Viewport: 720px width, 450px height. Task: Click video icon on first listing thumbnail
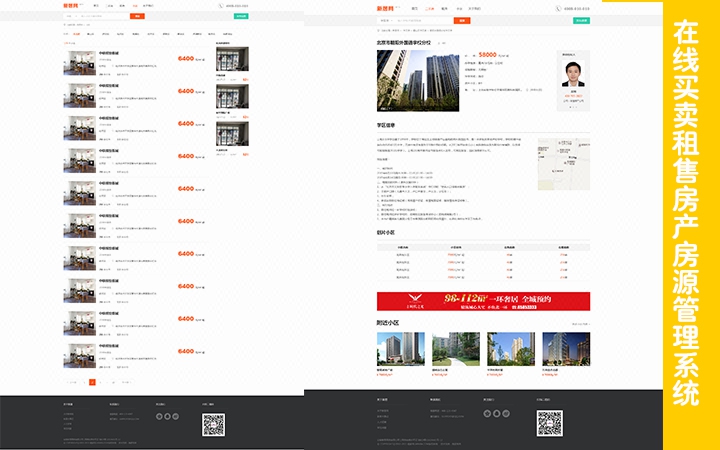coord(91,66)
